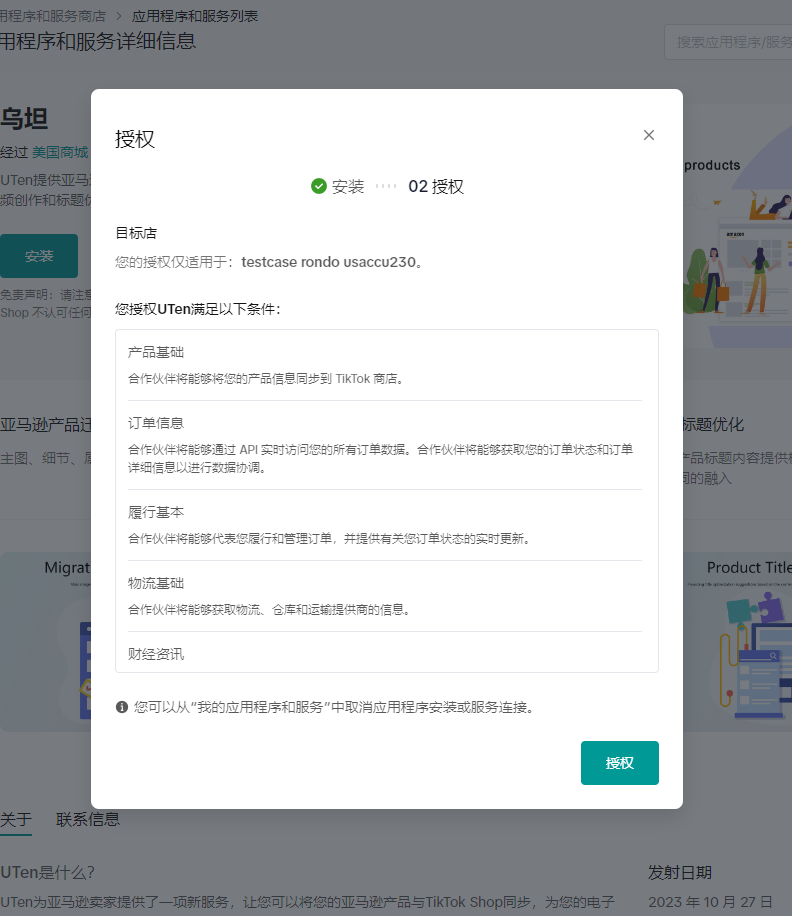Focus the 搜索应用程序 search field
Viewport: 792px width, 916px height.
(x=732, y=42)
